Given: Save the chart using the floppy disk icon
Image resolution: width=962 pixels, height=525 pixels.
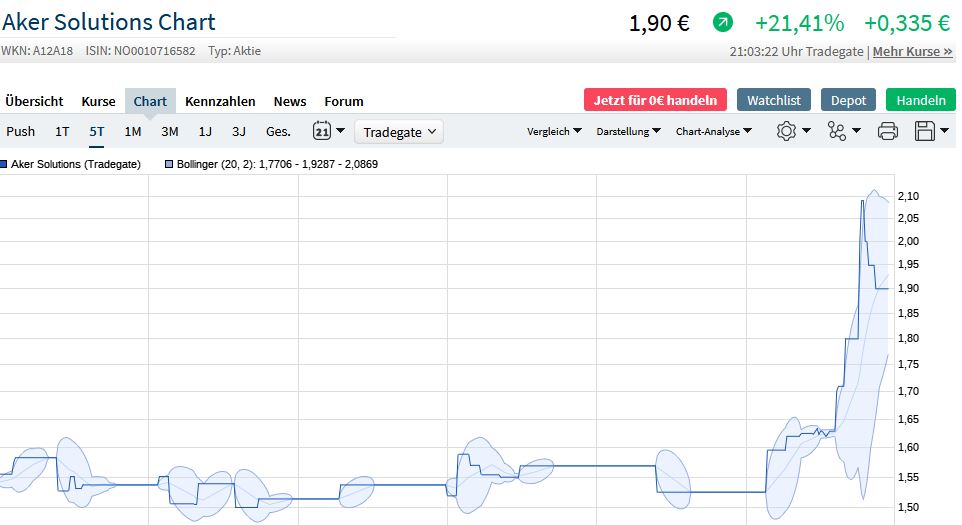Looking at the screenshot, I should pyautogui.click(x=925, y=131).
